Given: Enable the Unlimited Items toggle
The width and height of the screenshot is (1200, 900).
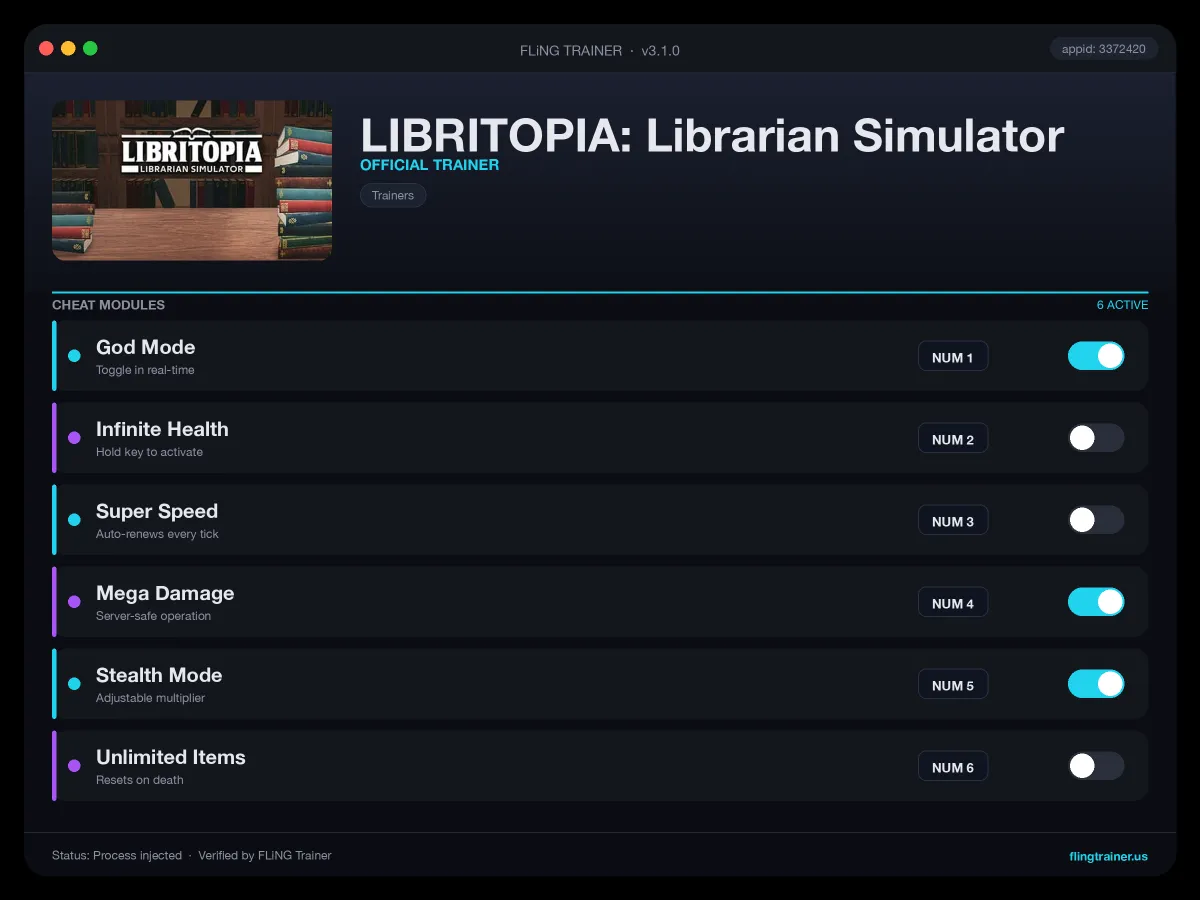Looking at the screenshot, I should click(1096, 766).
